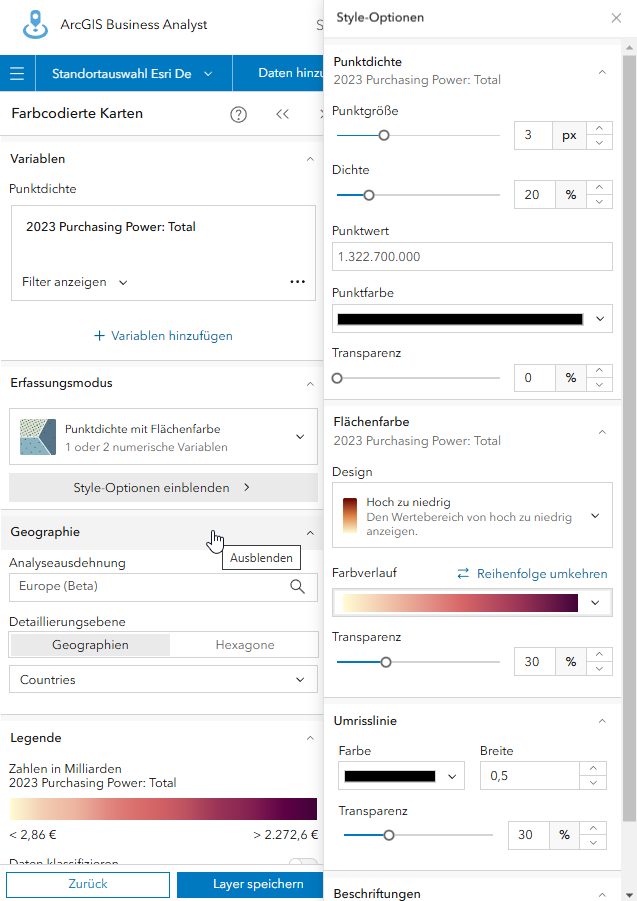Open the Countries level dropdown
Viewport: 637px width, 901px height.
(163, 679)
